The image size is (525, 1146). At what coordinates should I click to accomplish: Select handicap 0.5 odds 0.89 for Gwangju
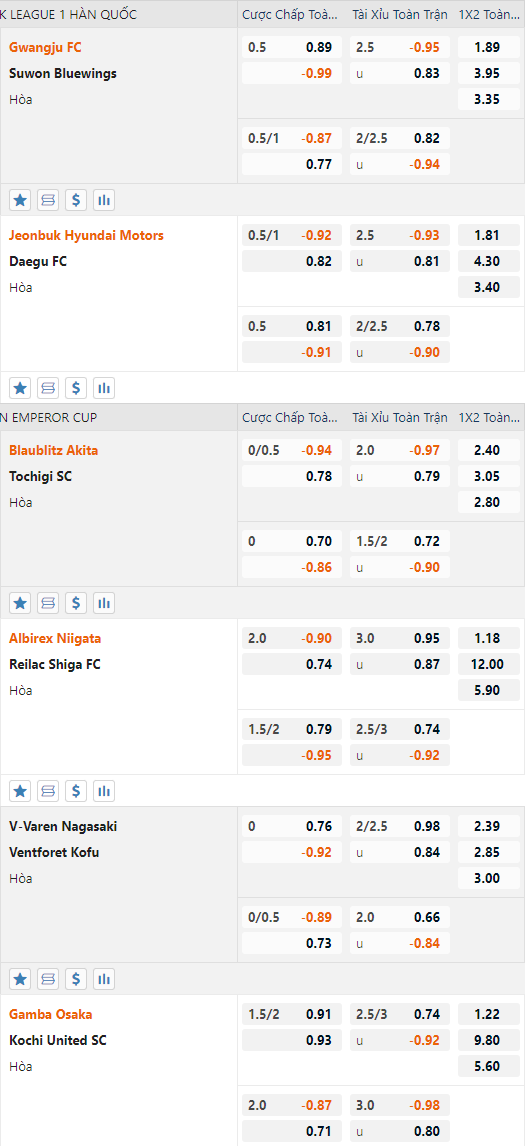coord(292,48)
